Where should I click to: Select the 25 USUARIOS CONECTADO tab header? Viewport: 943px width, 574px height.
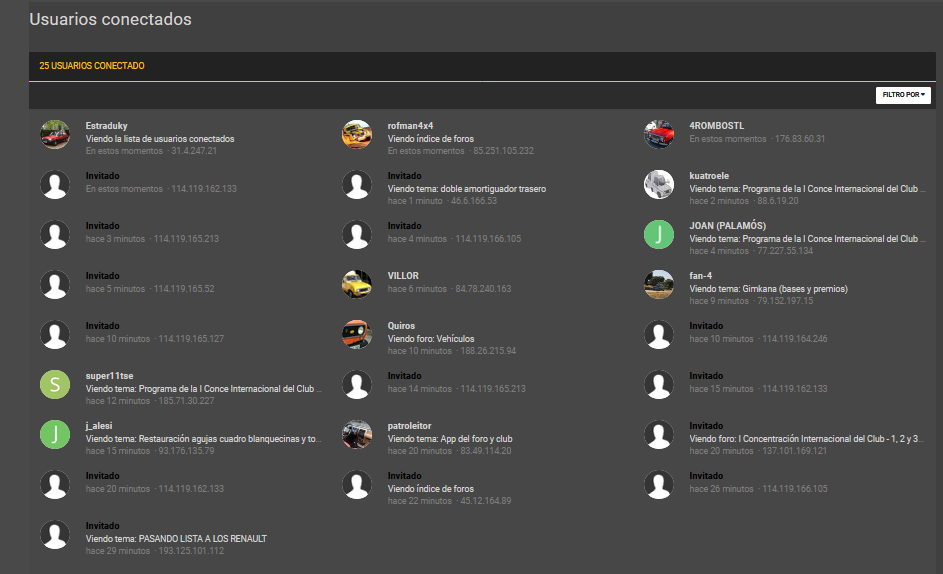click(x=92, y=66)
